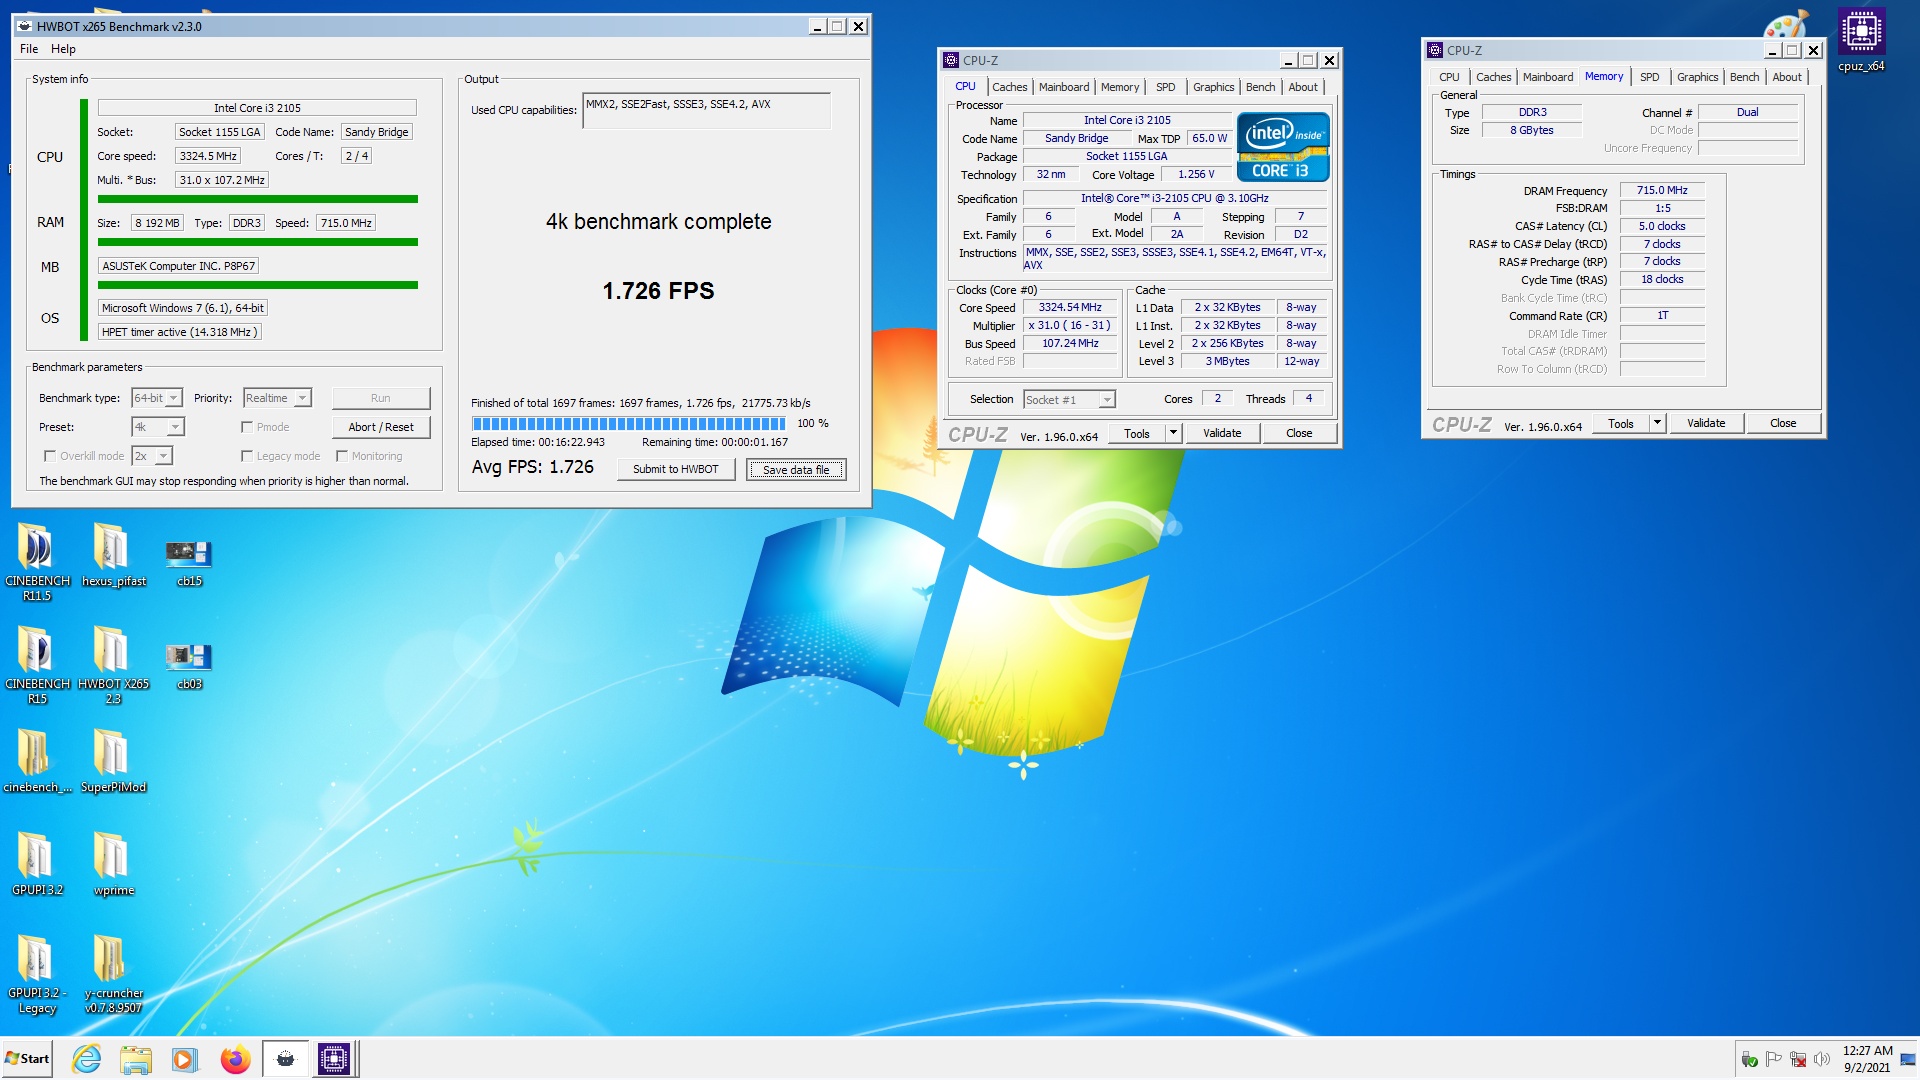
Task: Switch to Bench tab in left CPU-Z
Action: click(1260, 87)
